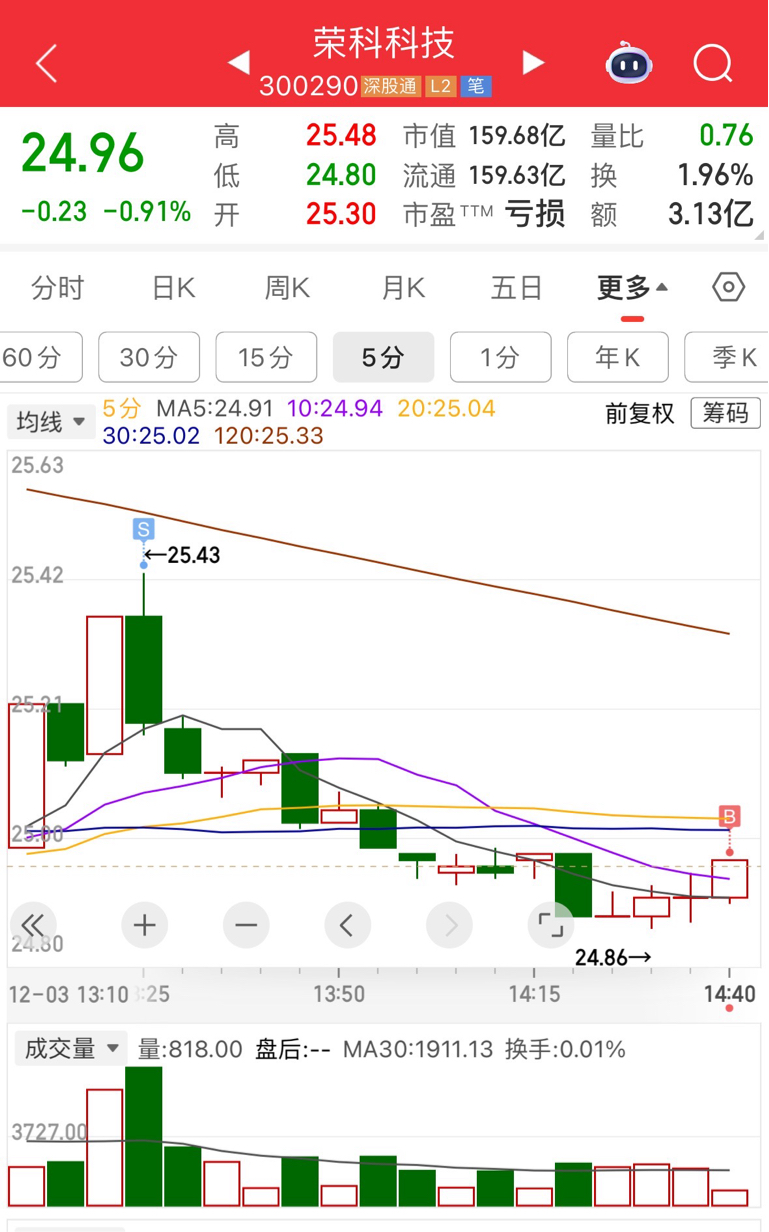Go back with the left chevron
The height and width of the screenshot is (1232, 769).
click(x=47, y=64)
